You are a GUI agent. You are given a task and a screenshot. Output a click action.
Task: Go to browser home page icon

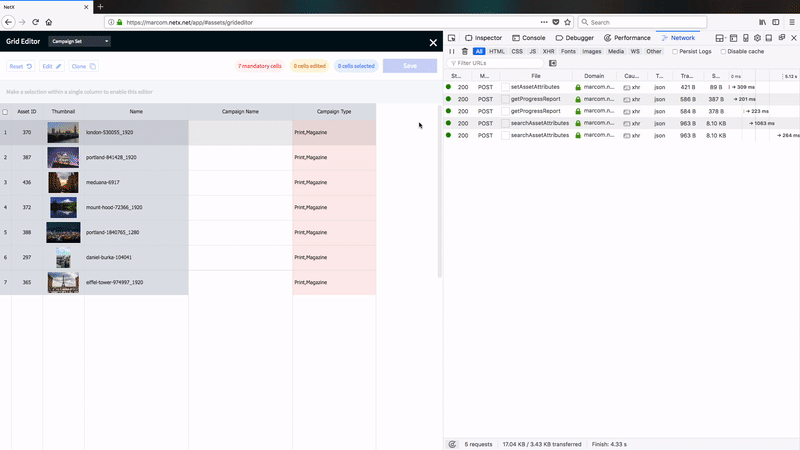coord(49,21)
